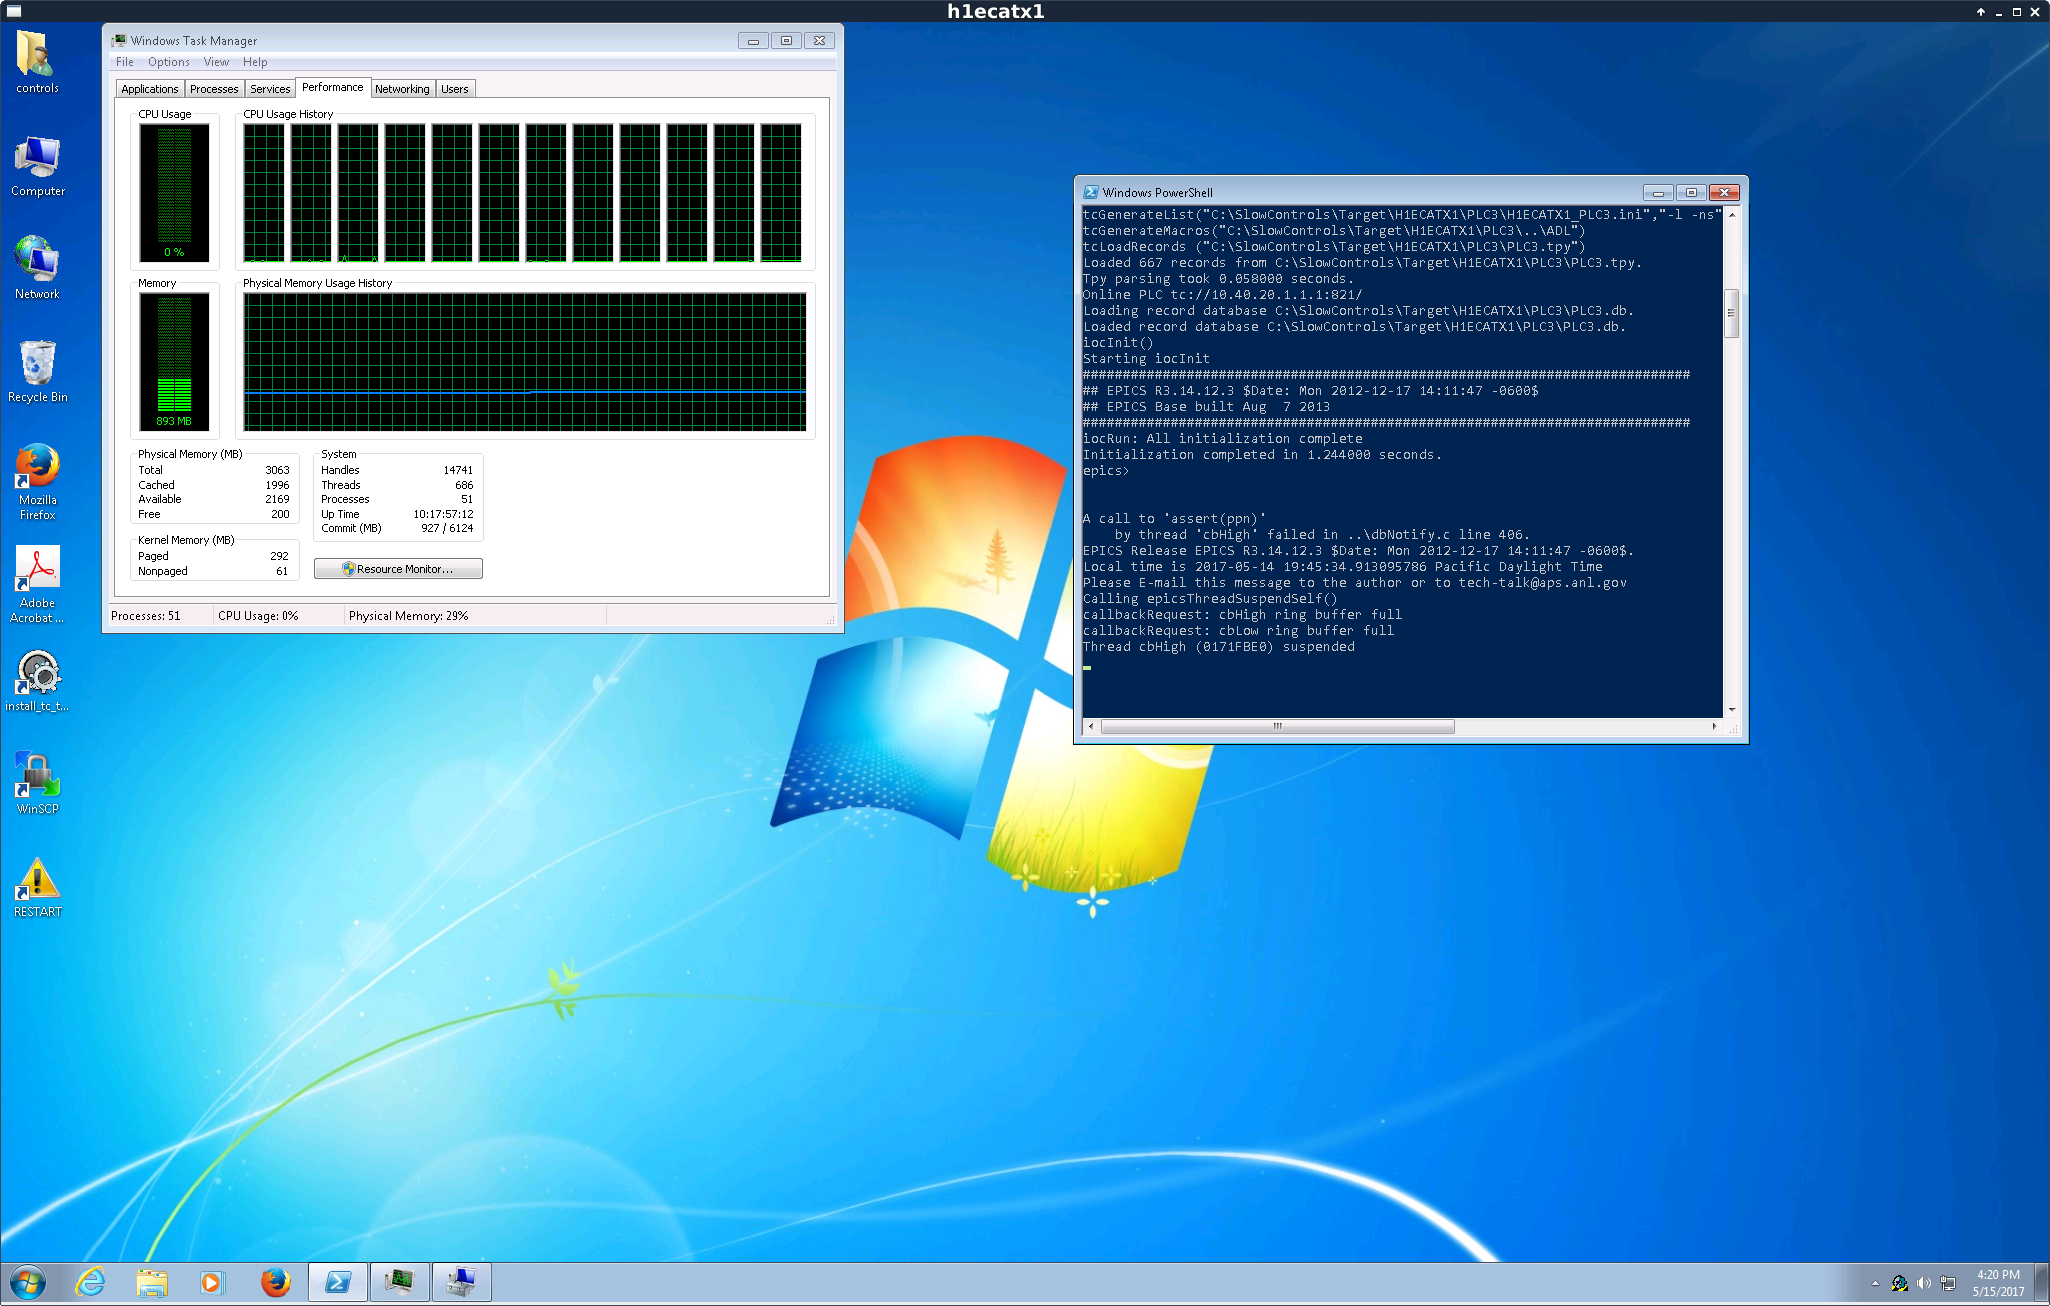Switch to Task Manager via taskbar button
The width and height of the screenshot is (2050, 1306).
click(x=400, y=1282)
